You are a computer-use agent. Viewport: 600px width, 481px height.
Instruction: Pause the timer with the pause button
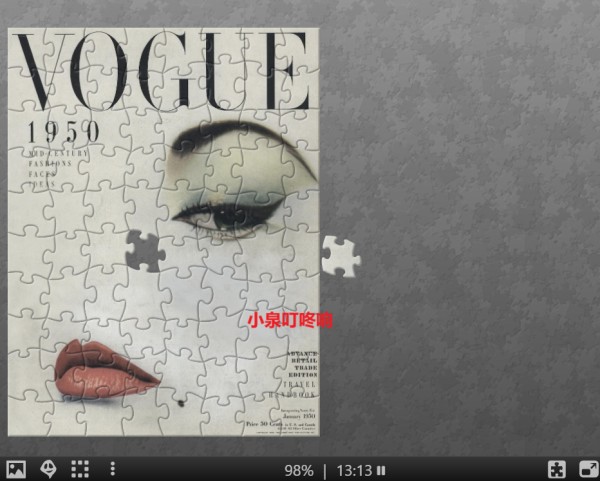[381, 470]
